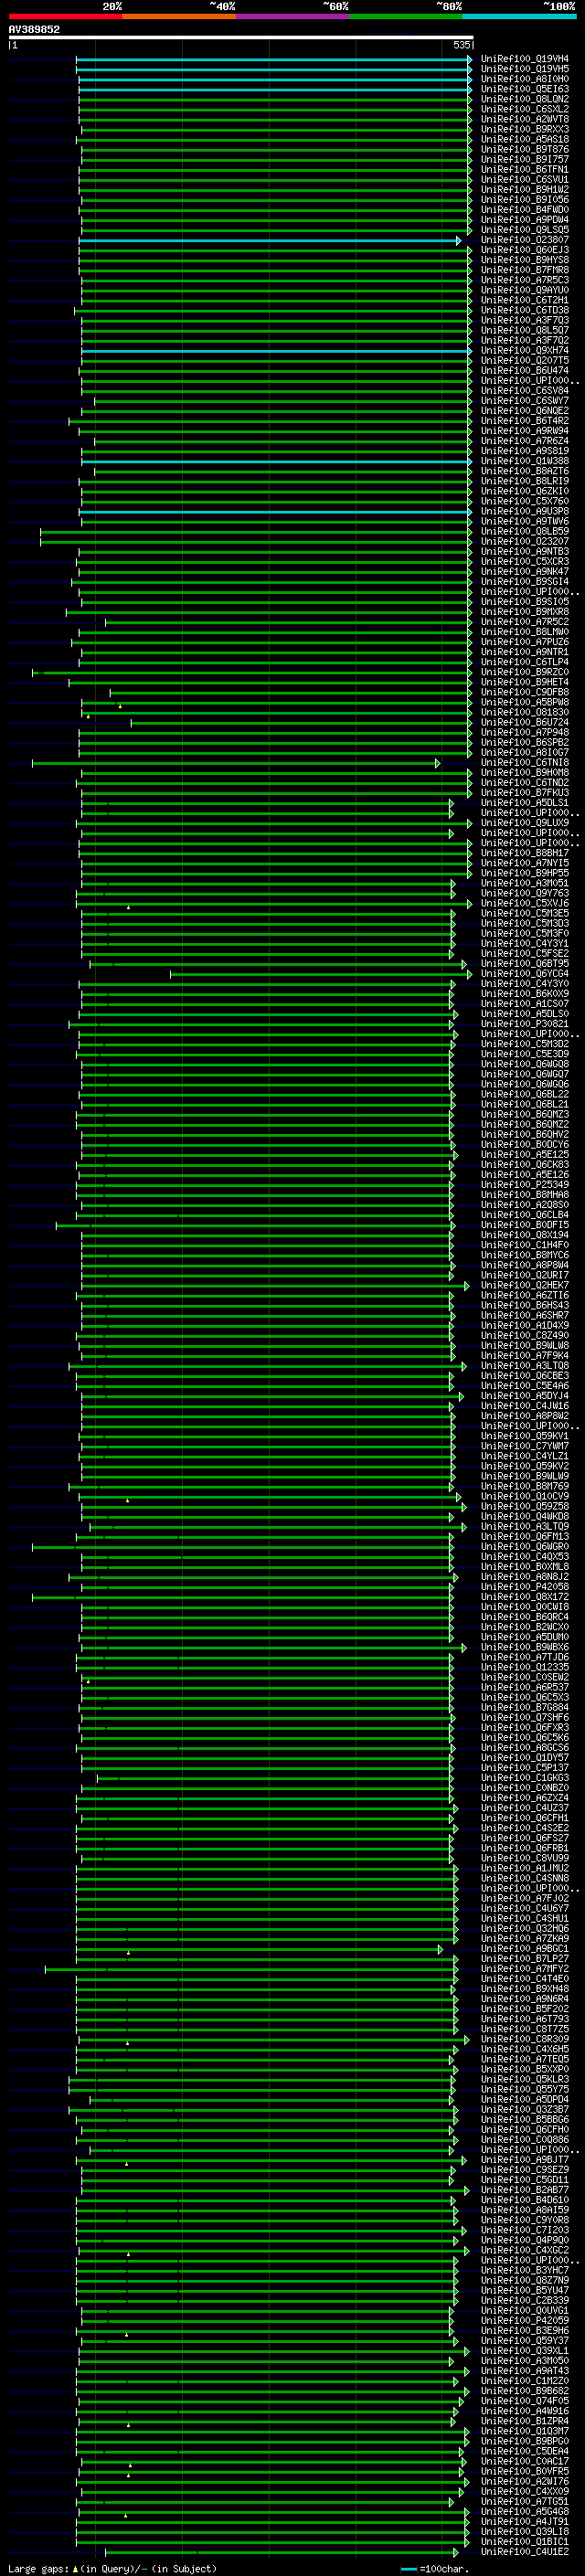This screenshot has width=585, height=2576.
Task: Select hit label UniRef100_B9HP55
Action: coord(525,873)
